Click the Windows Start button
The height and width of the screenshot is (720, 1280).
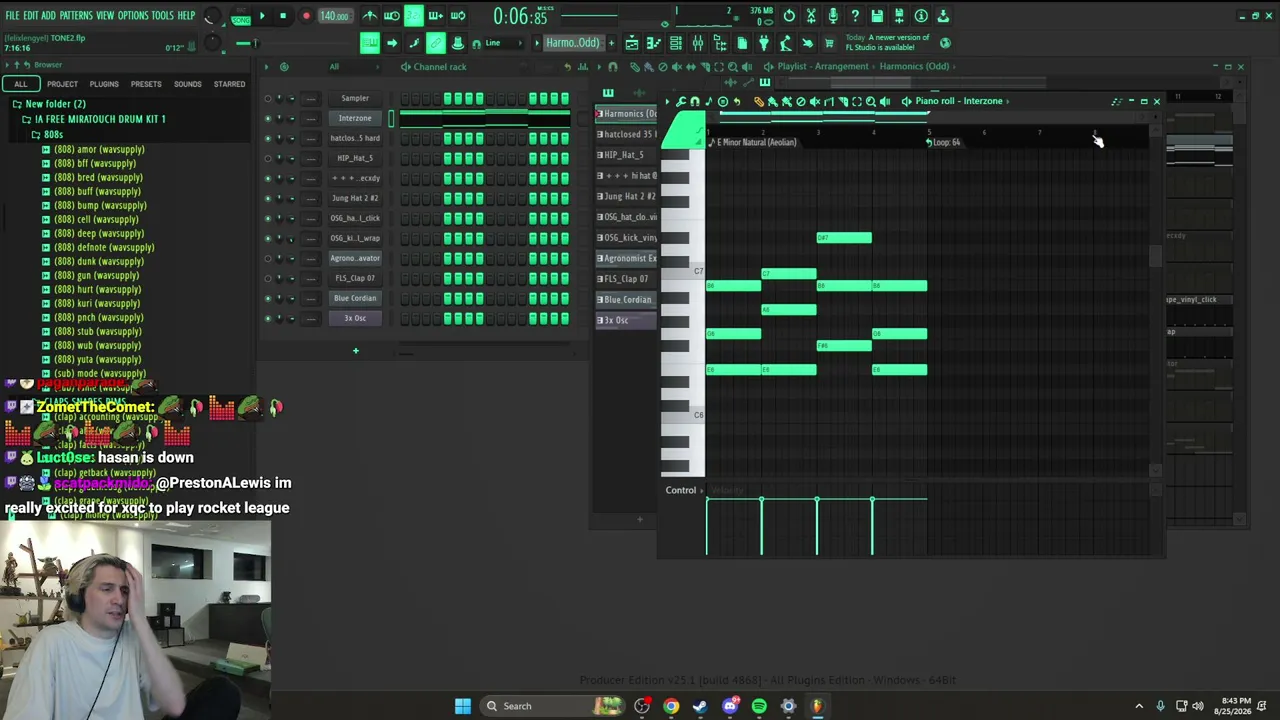pos(463,706)
